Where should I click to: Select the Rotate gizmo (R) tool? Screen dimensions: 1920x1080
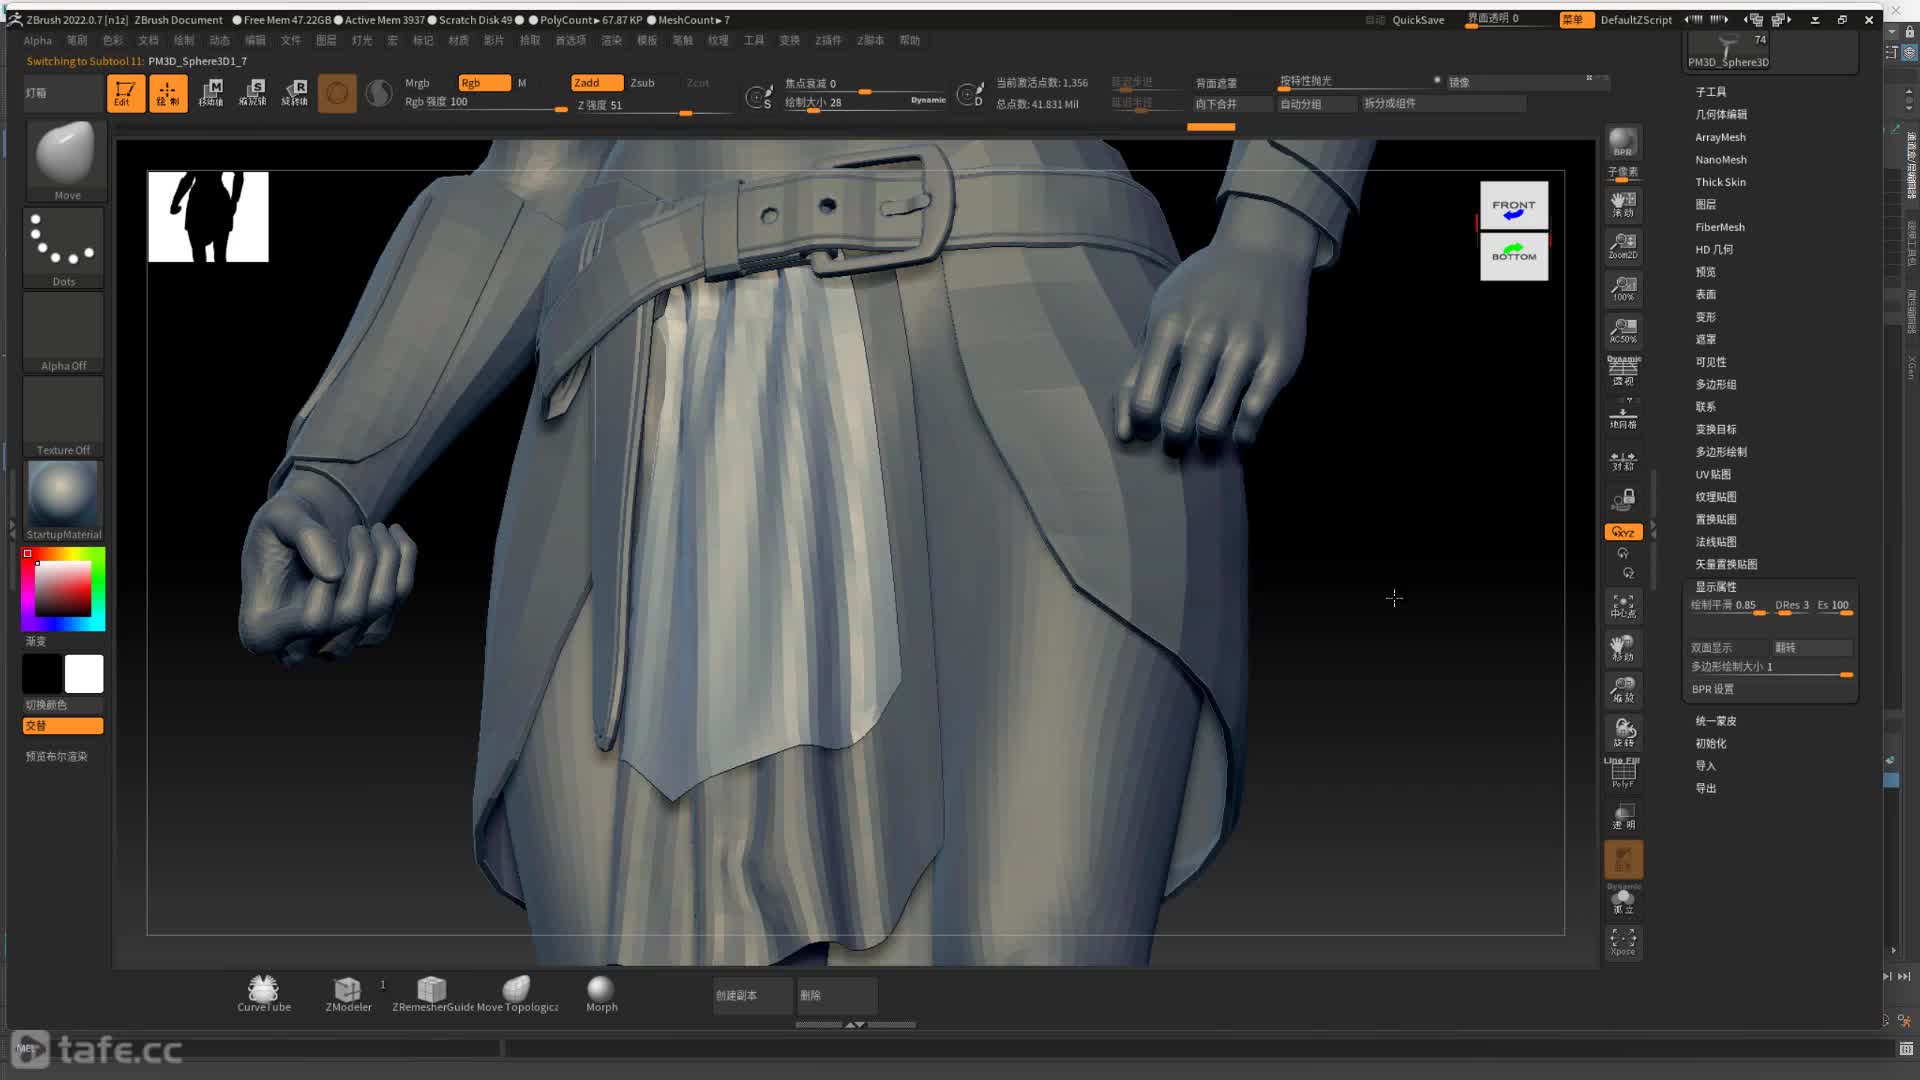click(295, 93)
